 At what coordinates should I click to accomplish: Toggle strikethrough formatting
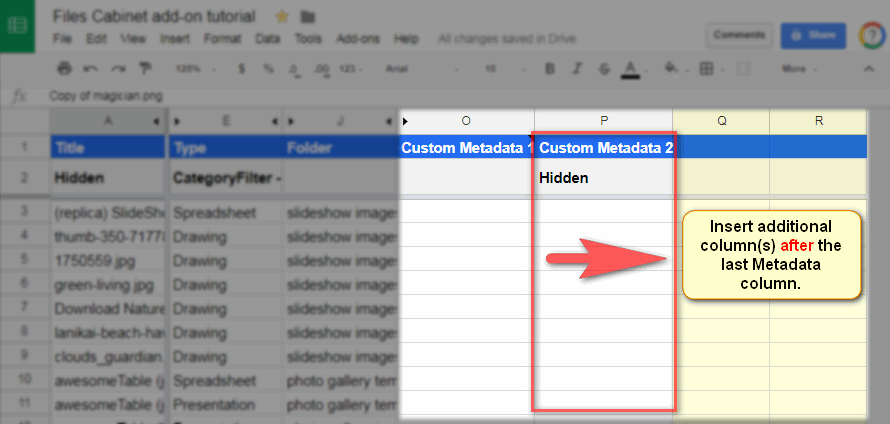coord(601,69)
